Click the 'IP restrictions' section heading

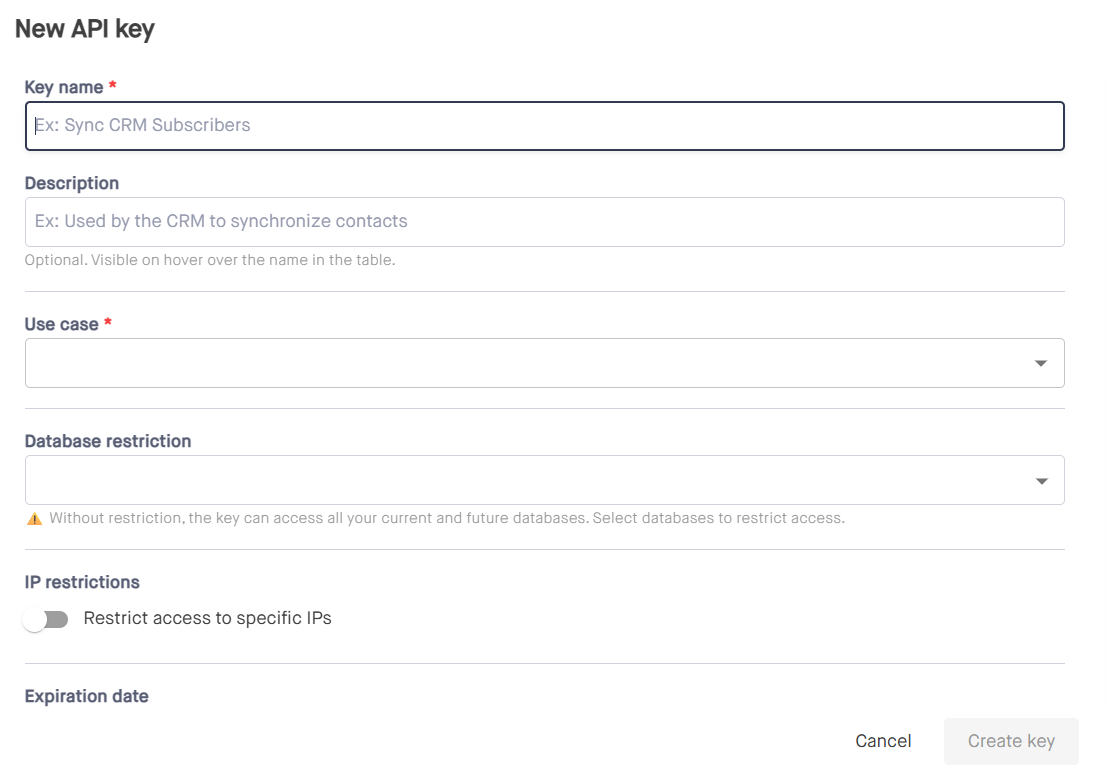pos(82,583)
